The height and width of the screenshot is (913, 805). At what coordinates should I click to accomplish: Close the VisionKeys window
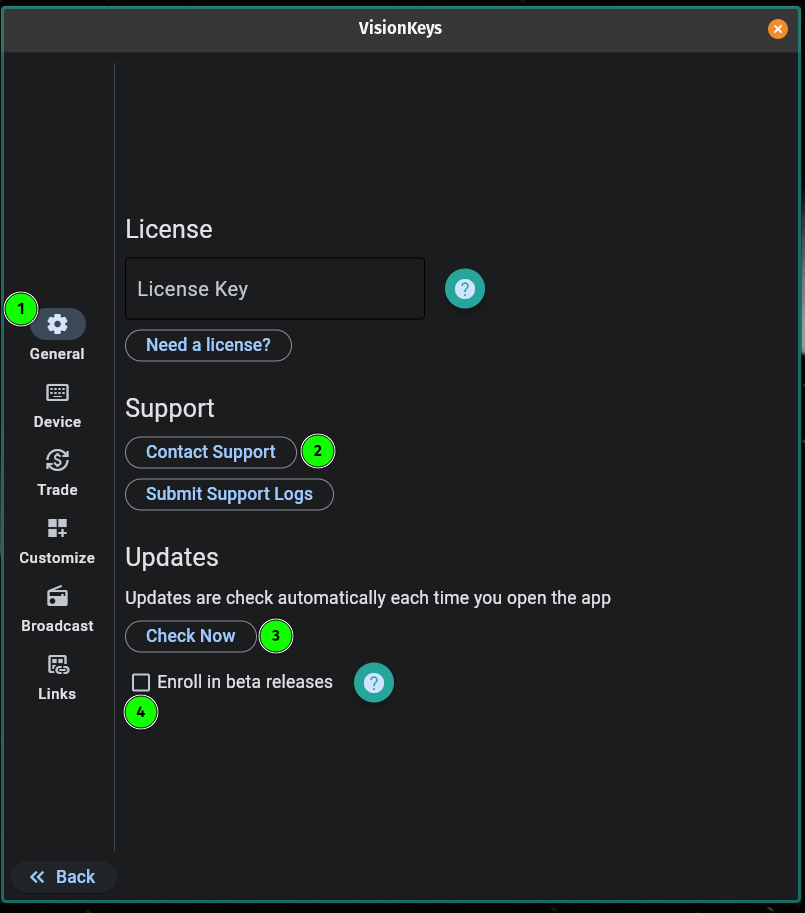pos(778,29)
